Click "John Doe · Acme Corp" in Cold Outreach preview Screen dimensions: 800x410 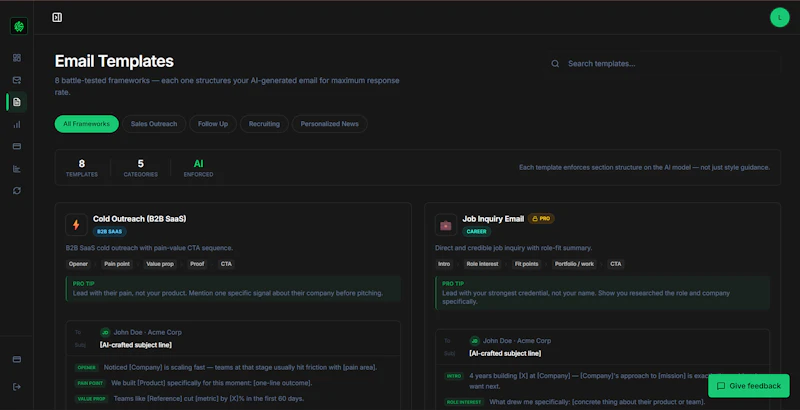coord(147,332)
